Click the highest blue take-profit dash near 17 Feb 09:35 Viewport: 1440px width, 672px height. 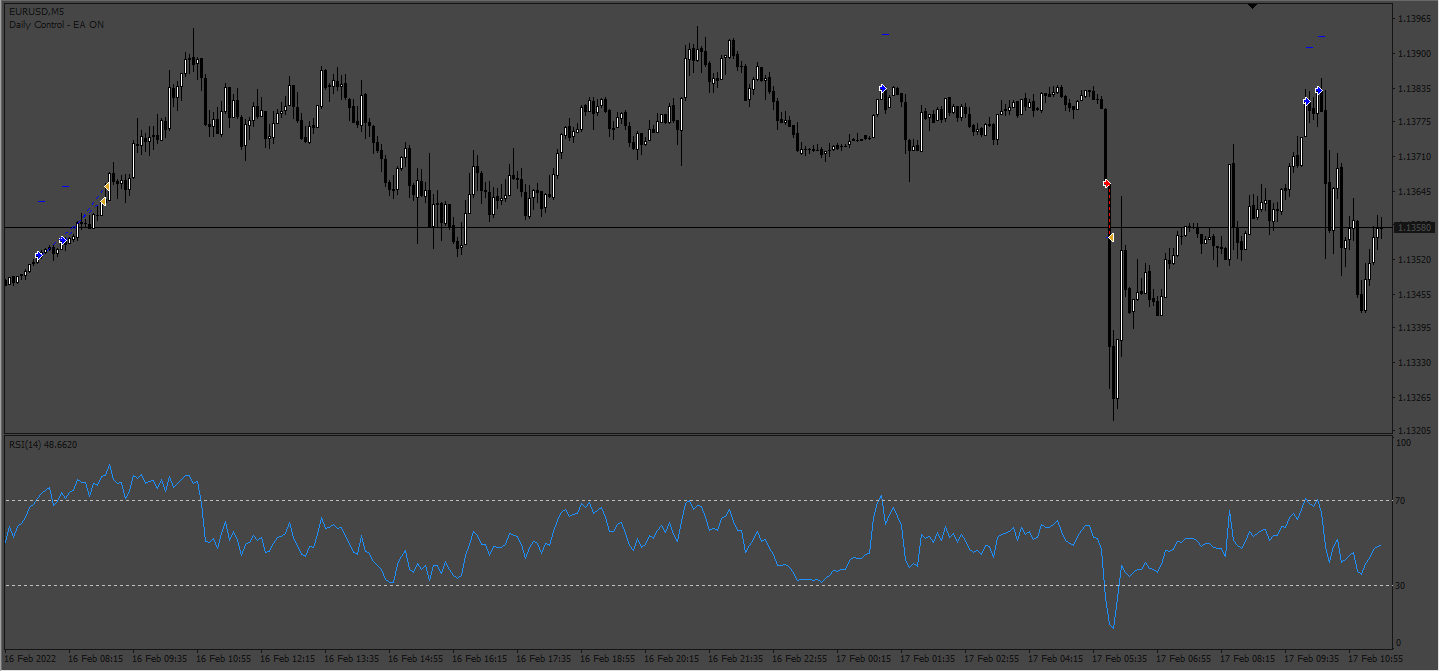1321,36
